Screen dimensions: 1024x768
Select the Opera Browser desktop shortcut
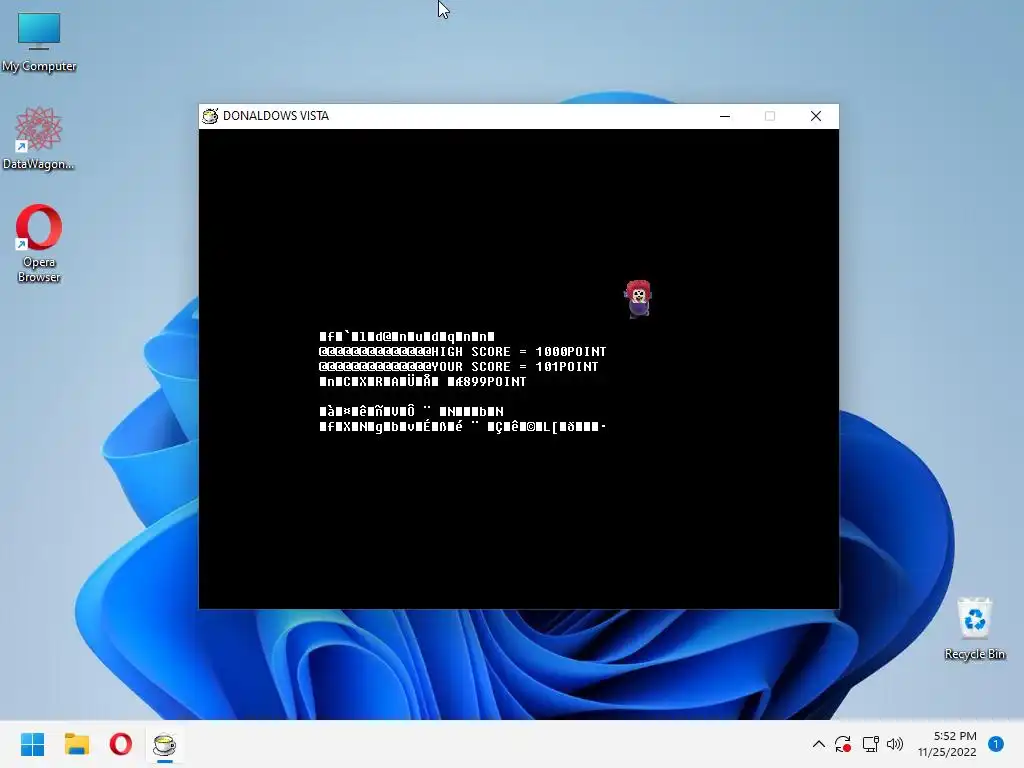pos(39,243)
